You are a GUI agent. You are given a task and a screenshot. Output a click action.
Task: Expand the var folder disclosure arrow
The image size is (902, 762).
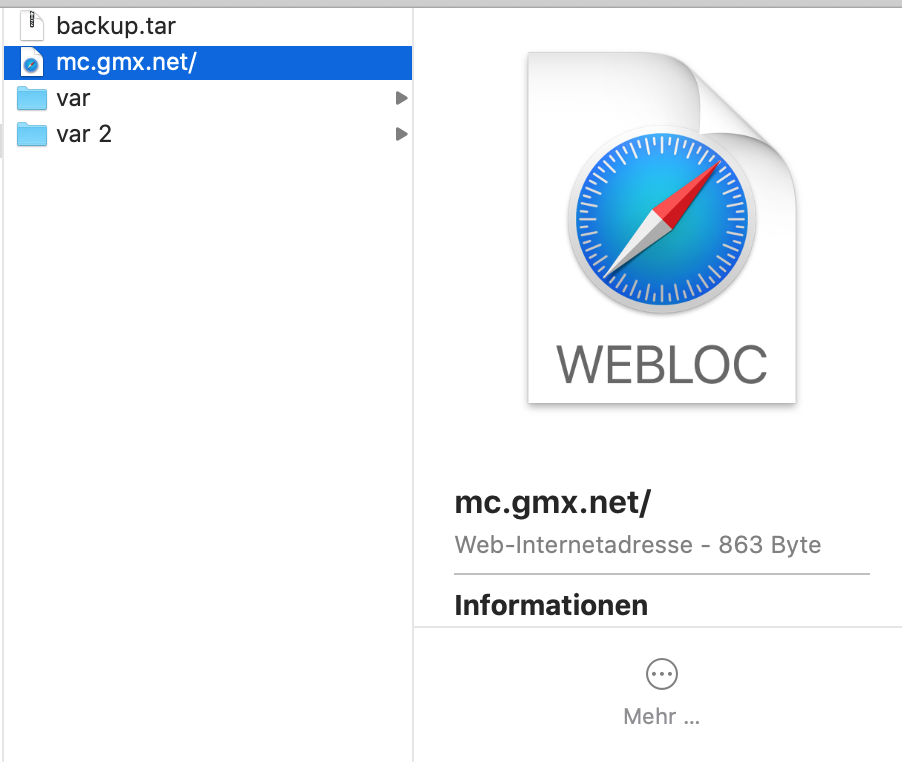(401, 98)
